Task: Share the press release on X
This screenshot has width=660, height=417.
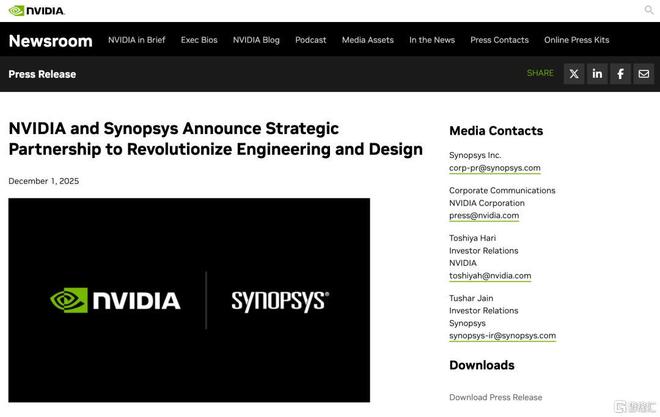Action: pos(574,74)
